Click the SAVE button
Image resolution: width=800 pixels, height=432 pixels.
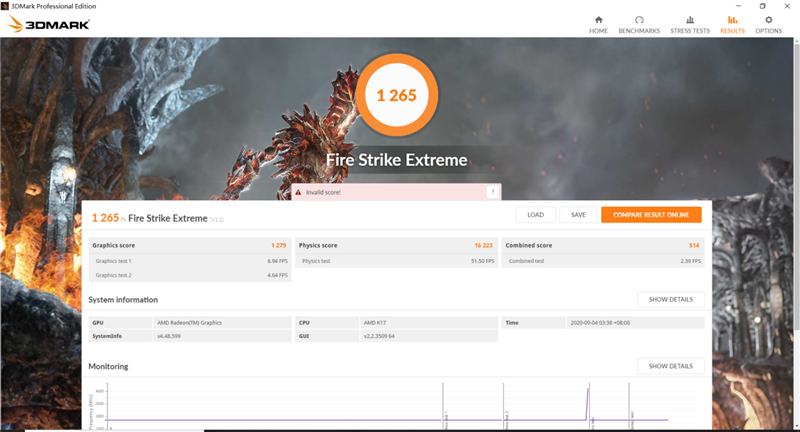[578, 215]
